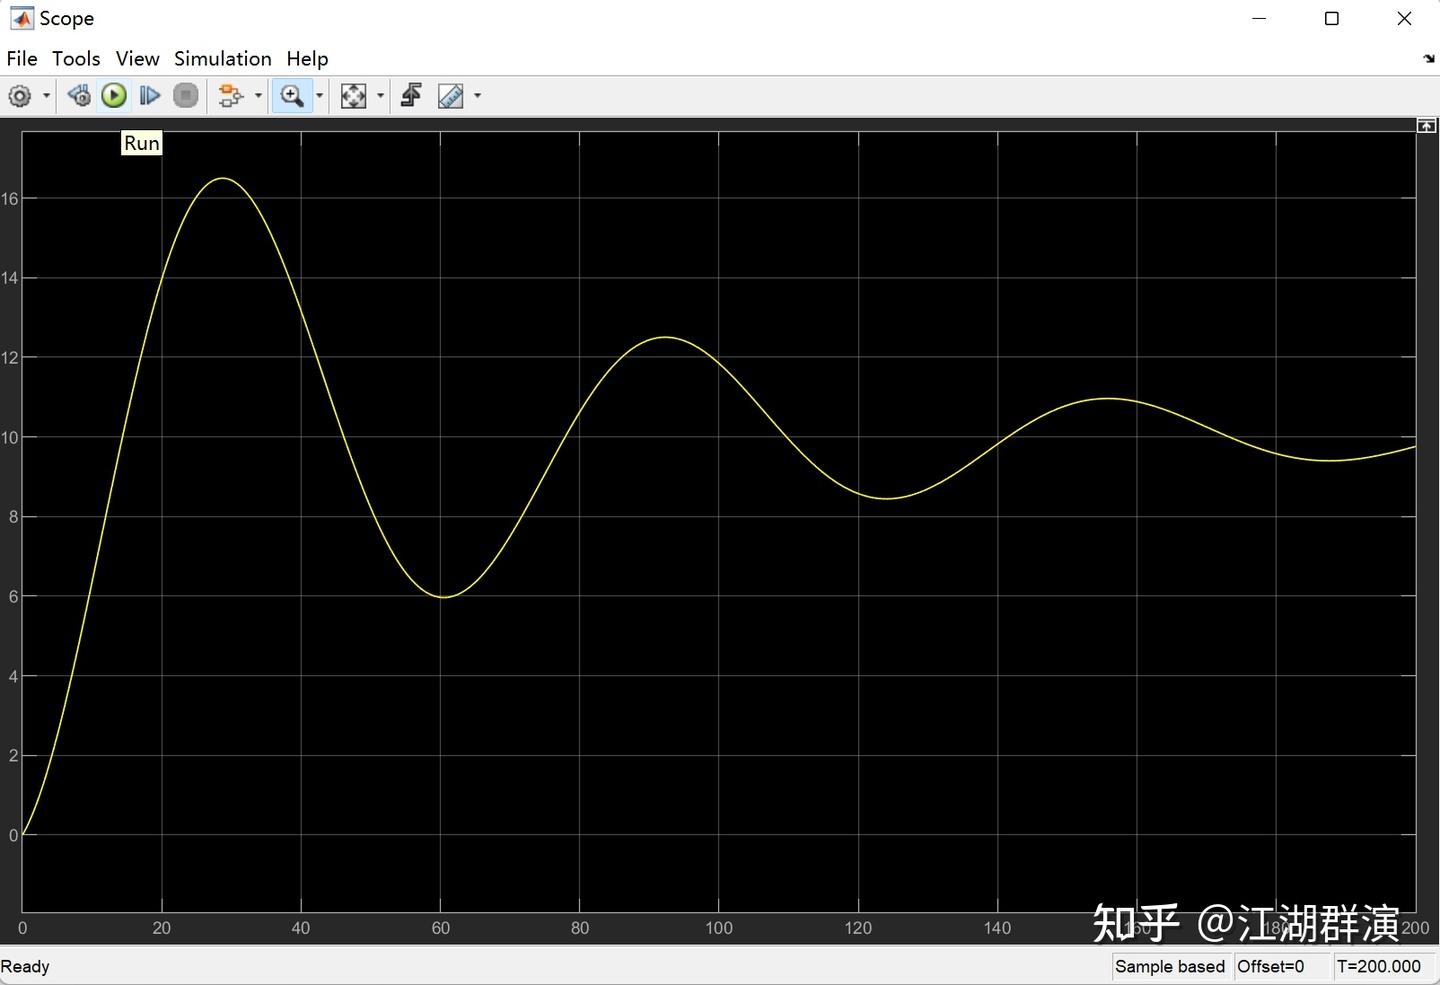This screenshot has height=985, width=1440.
Task: Open the Help menu
Action: (x=307, y=59)
